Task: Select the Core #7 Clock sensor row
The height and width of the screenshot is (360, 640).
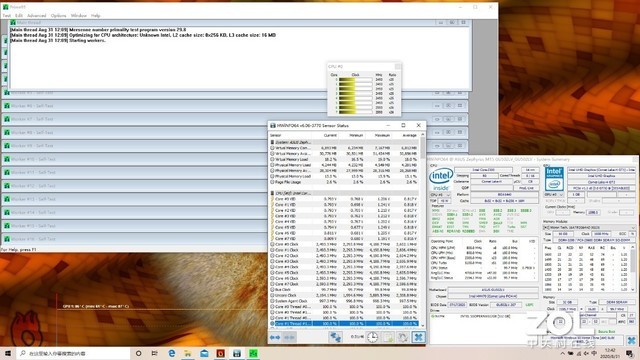Action: click(x=344, y=284)
